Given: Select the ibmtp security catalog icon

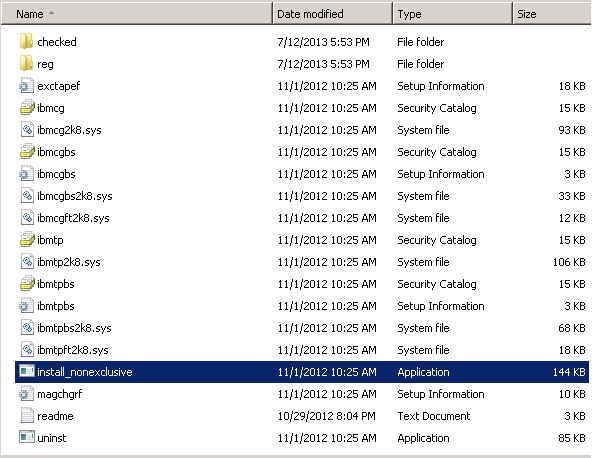Looking at the screenshot, I should (27, 239).
